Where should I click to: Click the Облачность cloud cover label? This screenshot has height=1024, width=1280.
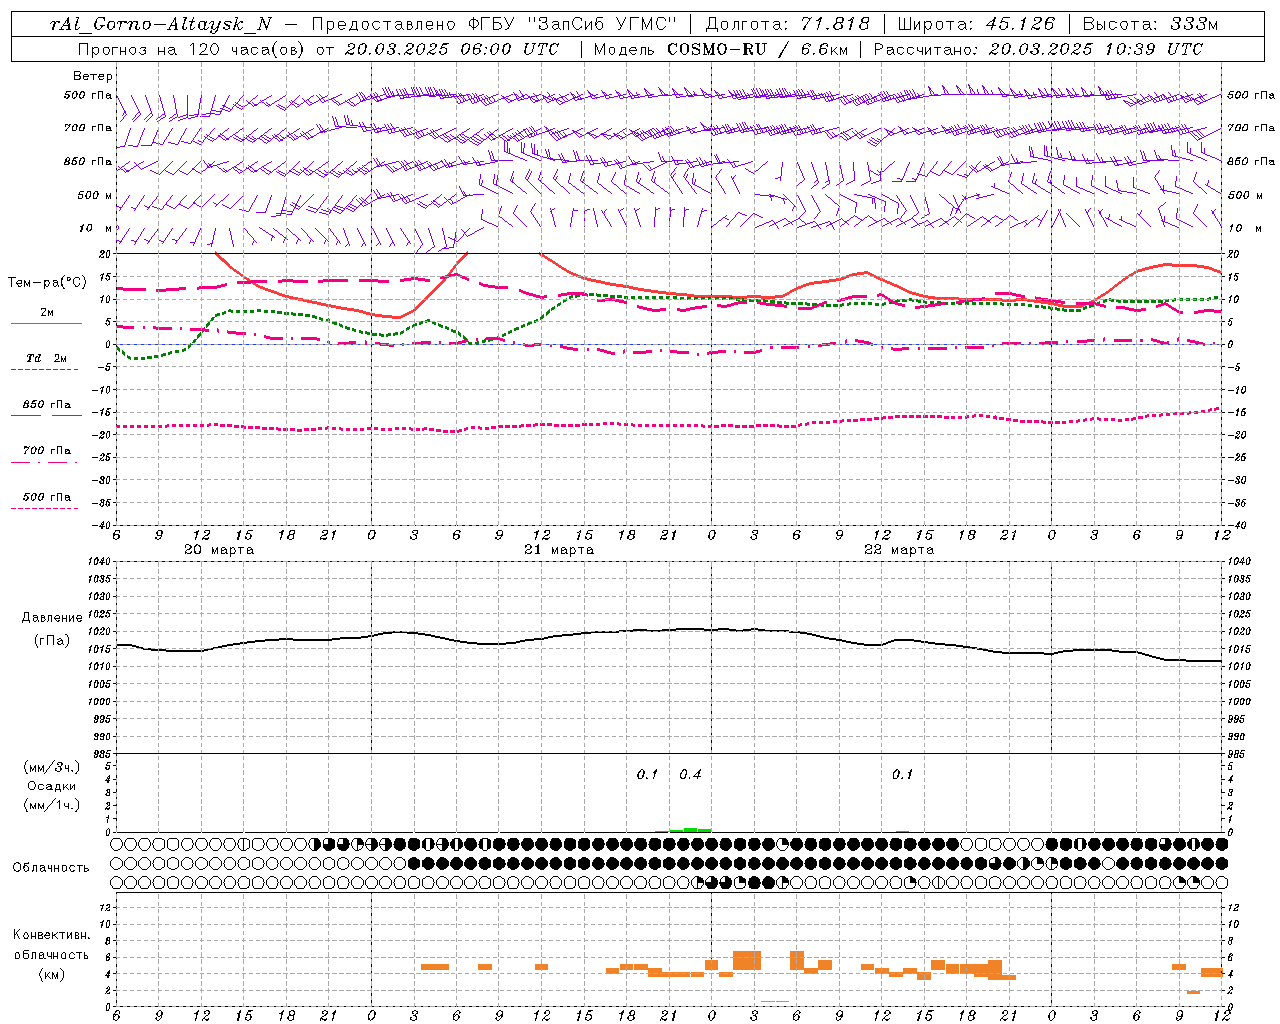(51, 868)
